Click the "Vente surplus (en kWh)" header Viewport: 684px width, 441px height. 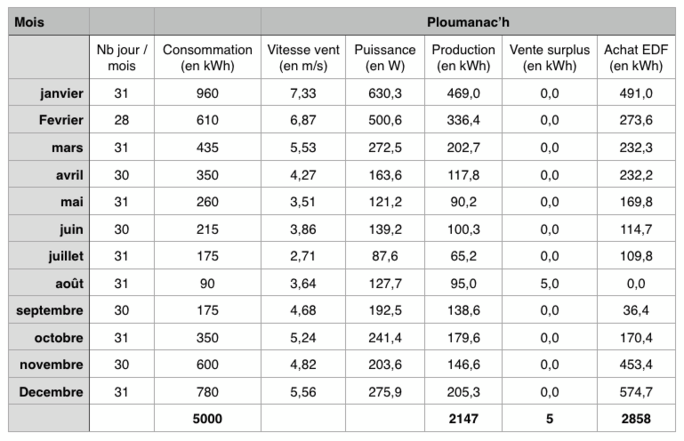[x=549, y=58]
